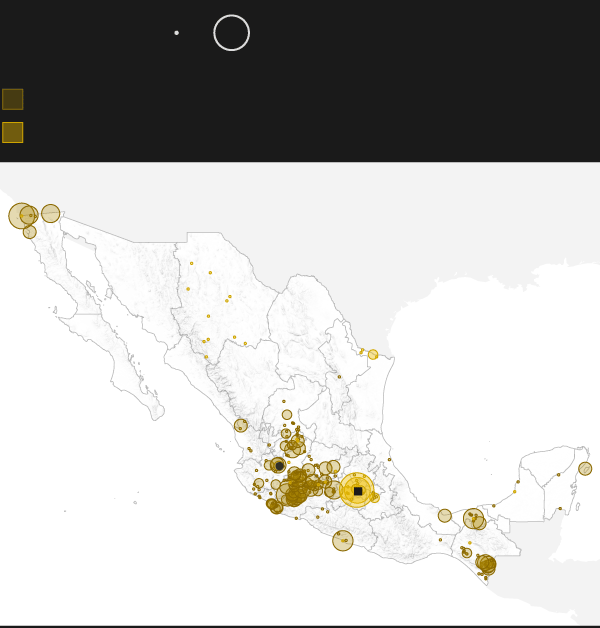Select the large bubble on the southern Pacific coast
This screenshot has height=628, width=600.
coord(343,540)
